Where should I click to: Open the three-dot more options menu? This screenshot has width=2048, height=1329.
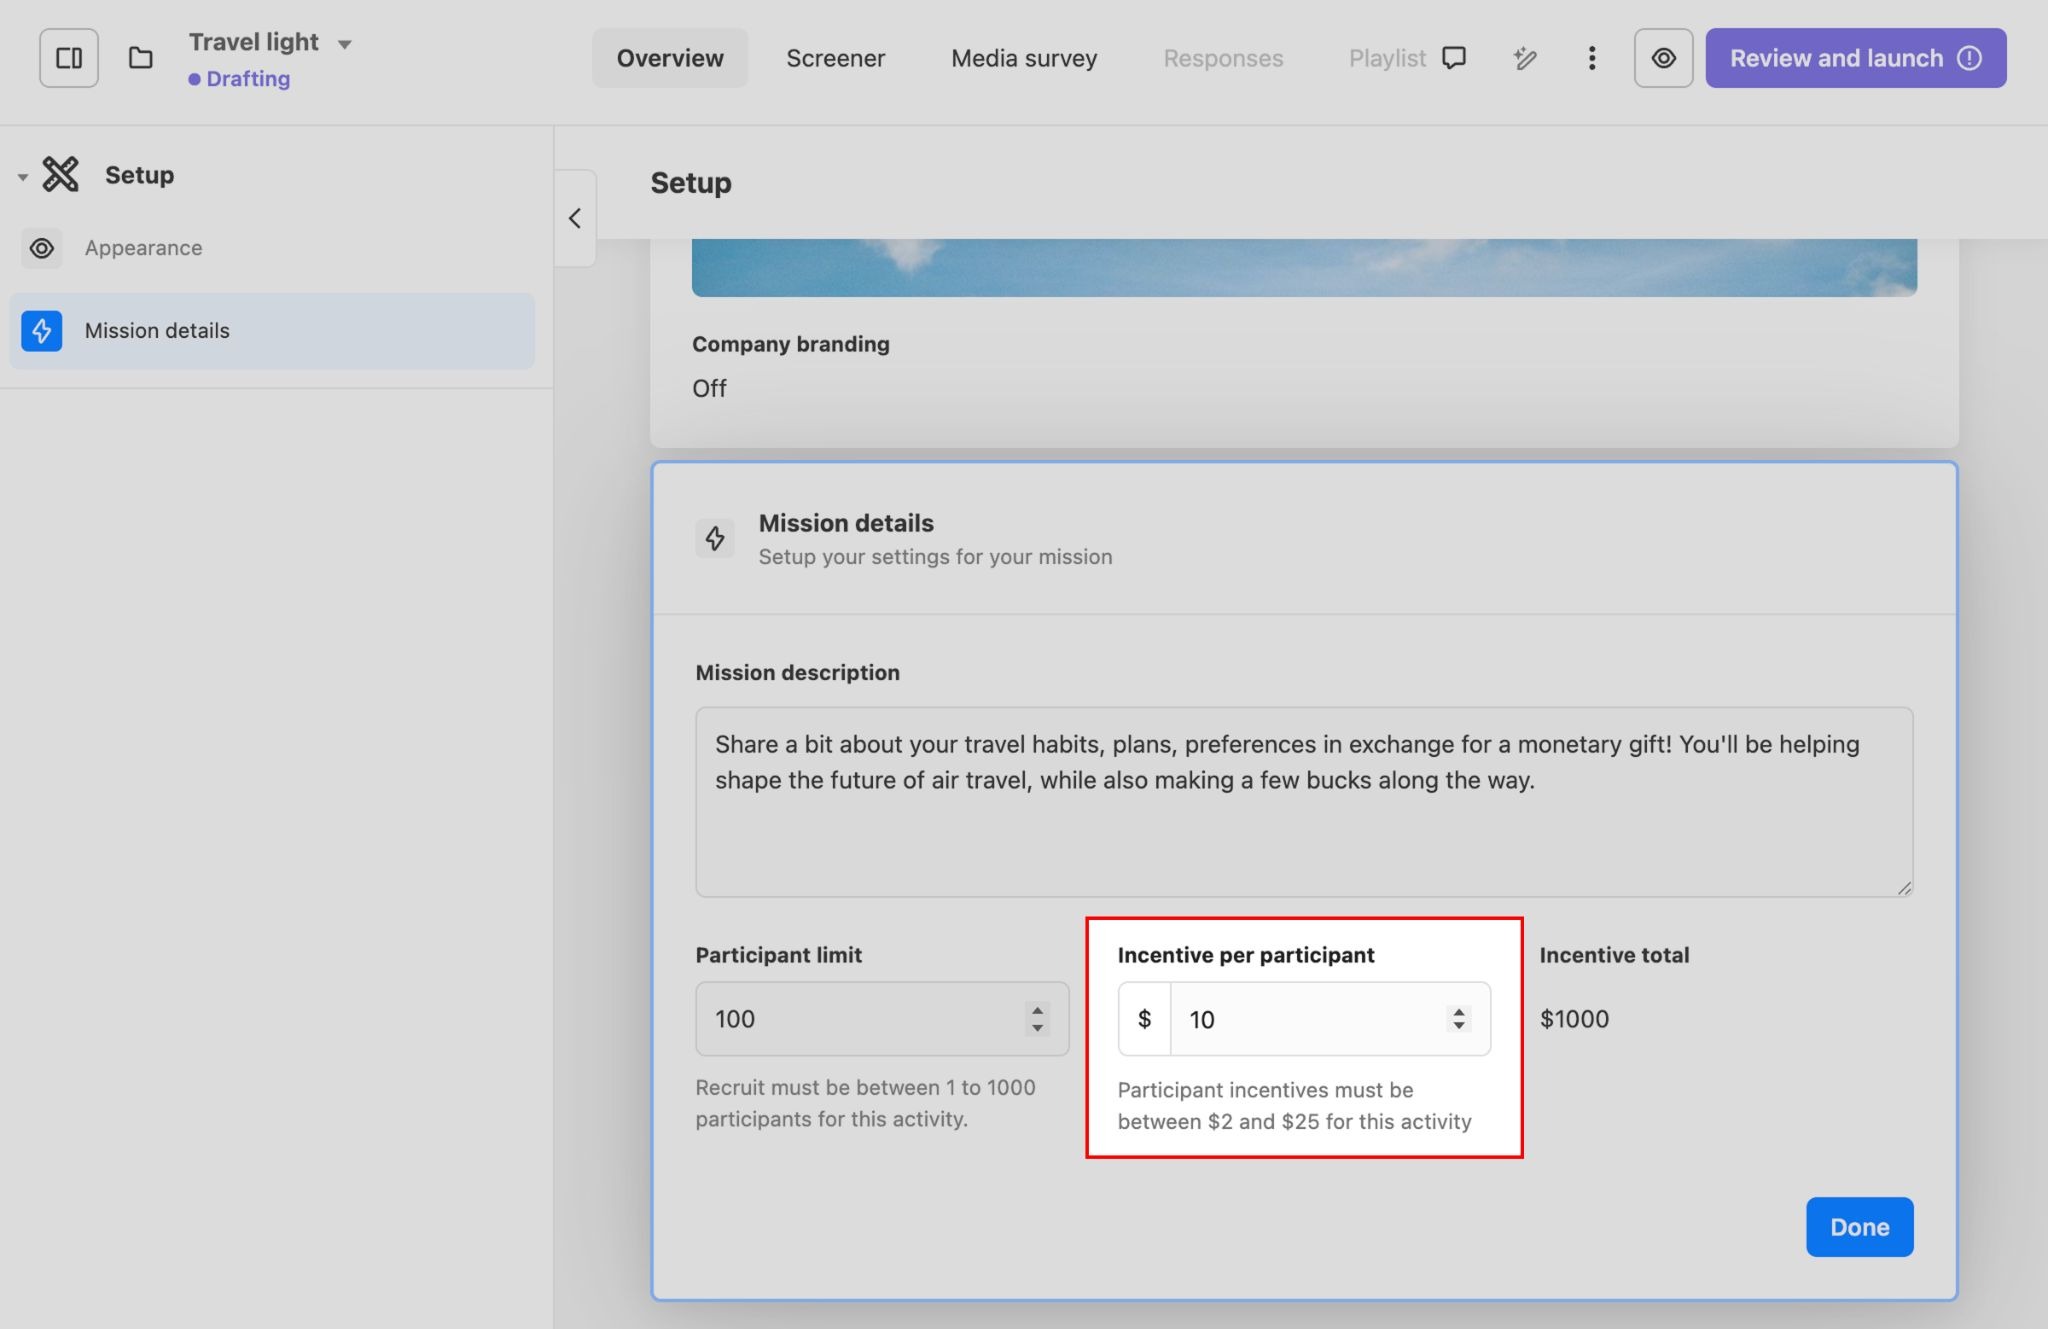tap(1591, 58)
